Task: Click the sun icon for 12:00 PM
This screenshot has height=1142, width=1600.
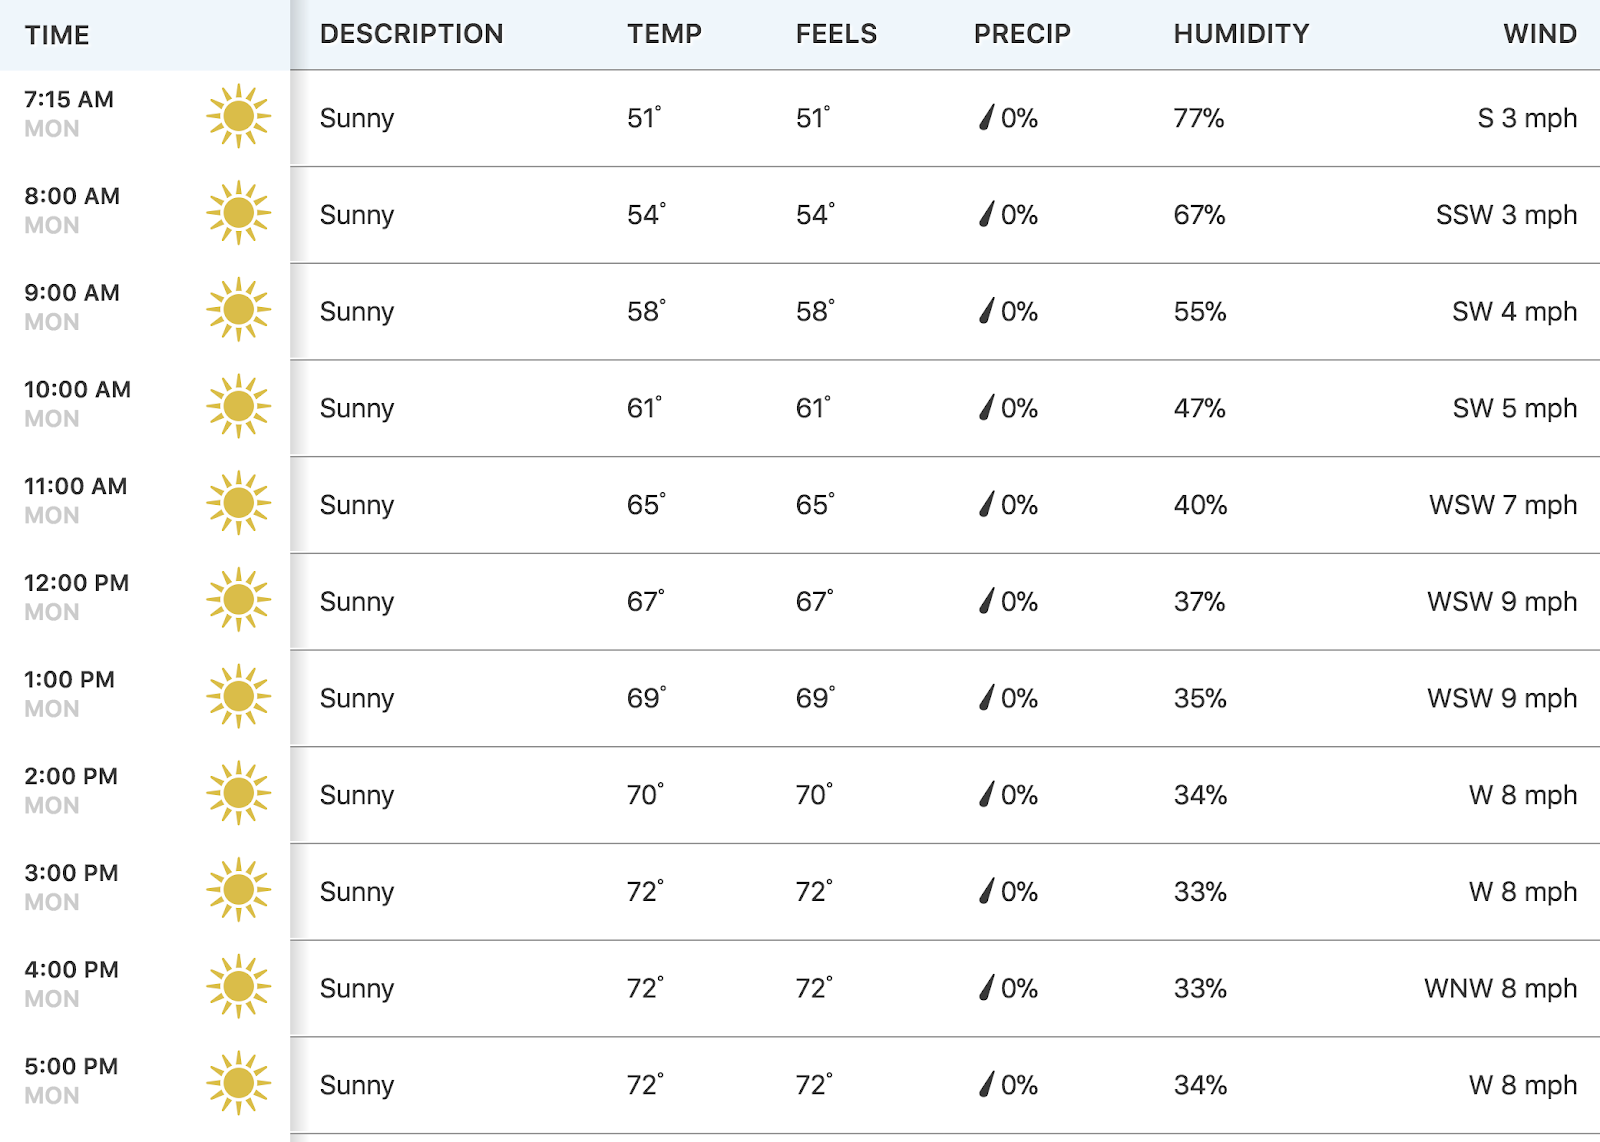Action: pos(238,599)
